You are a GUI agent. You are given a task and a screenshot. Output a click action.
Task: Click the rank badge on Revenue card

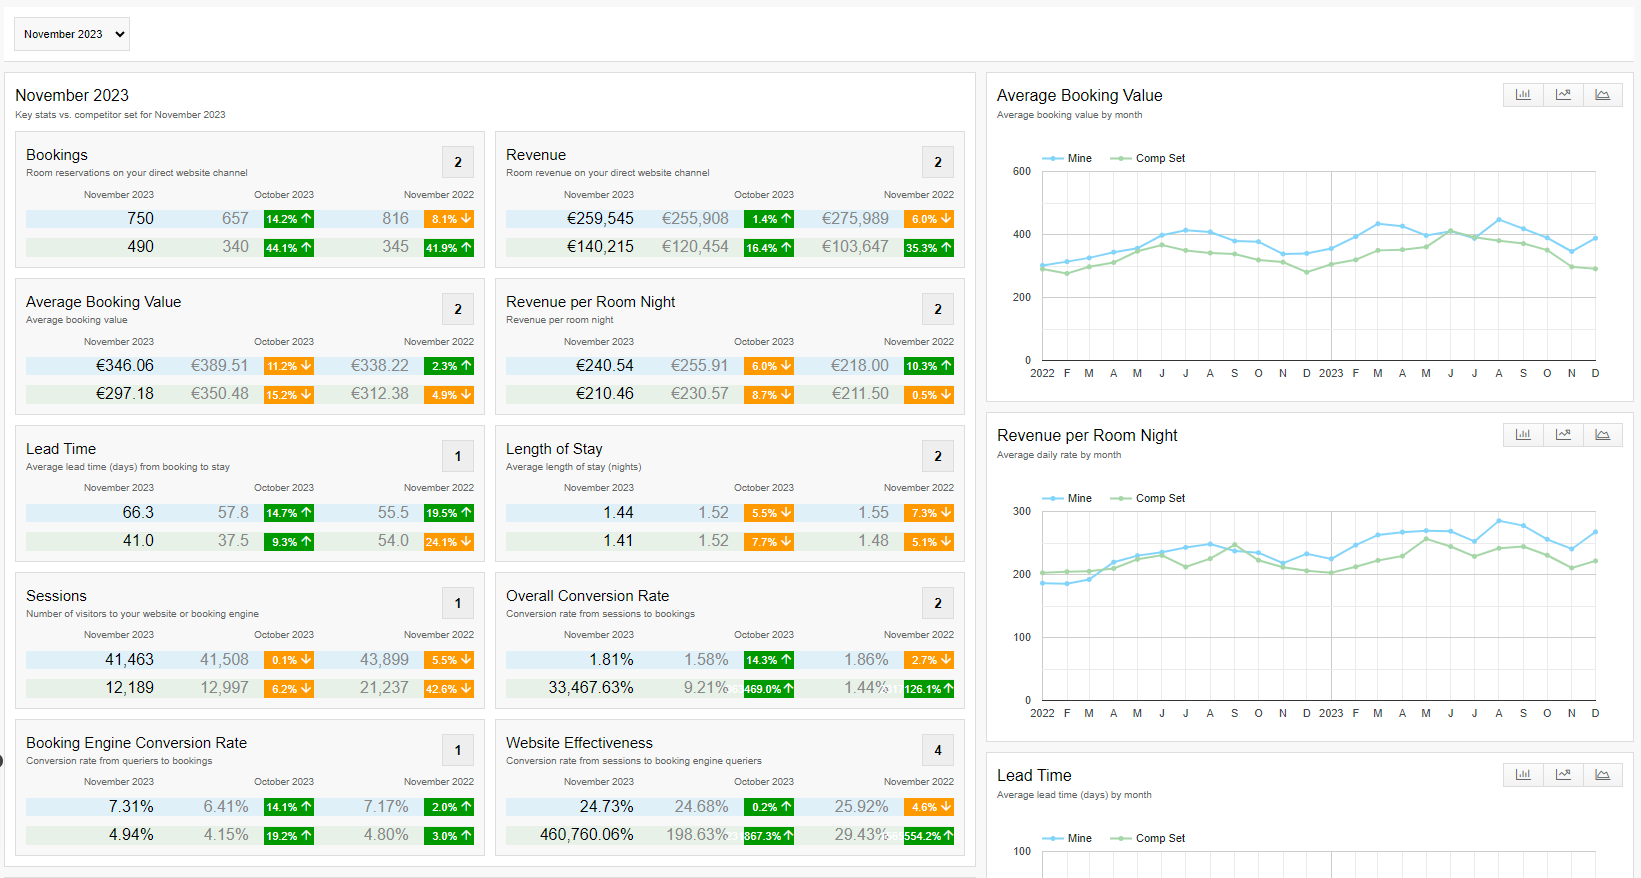click(938, 162)
